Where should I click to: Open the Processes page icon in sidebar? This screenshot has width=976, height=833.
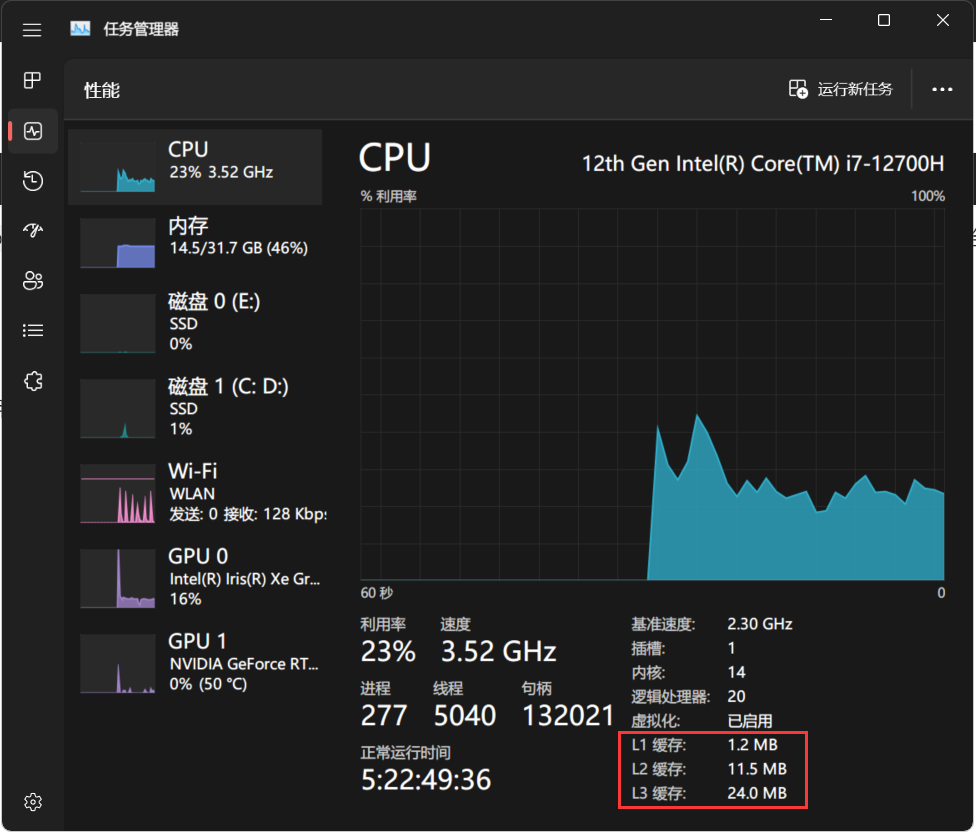(x=32, y=80)
